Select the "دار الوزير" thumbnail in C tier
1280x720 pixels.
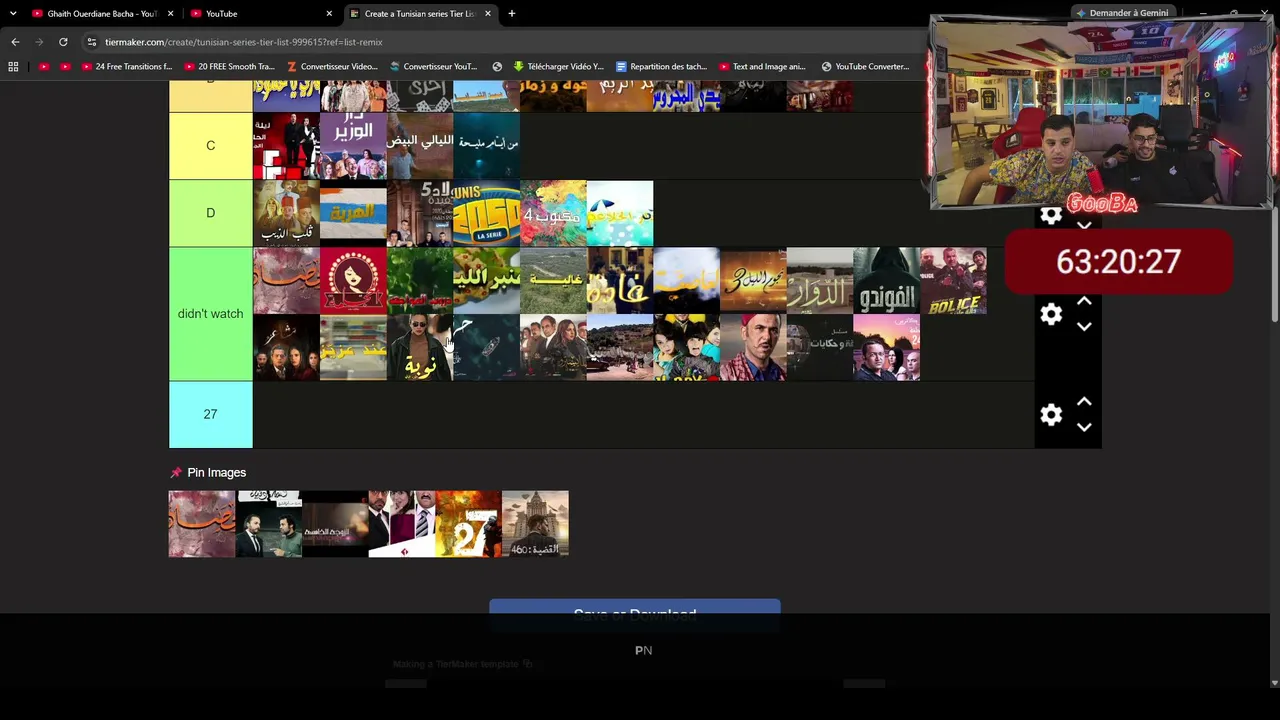(353, 146)
